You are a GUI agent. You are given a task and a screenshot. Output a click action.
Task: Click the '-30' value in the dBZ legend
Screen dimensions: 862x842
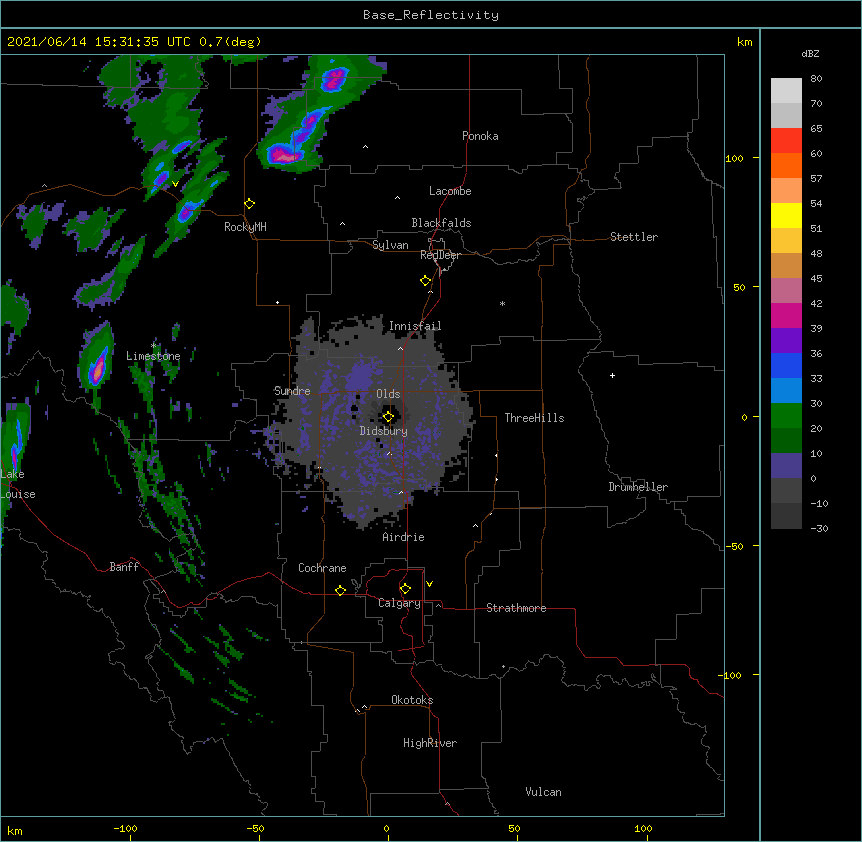click(x=819, y=529)
